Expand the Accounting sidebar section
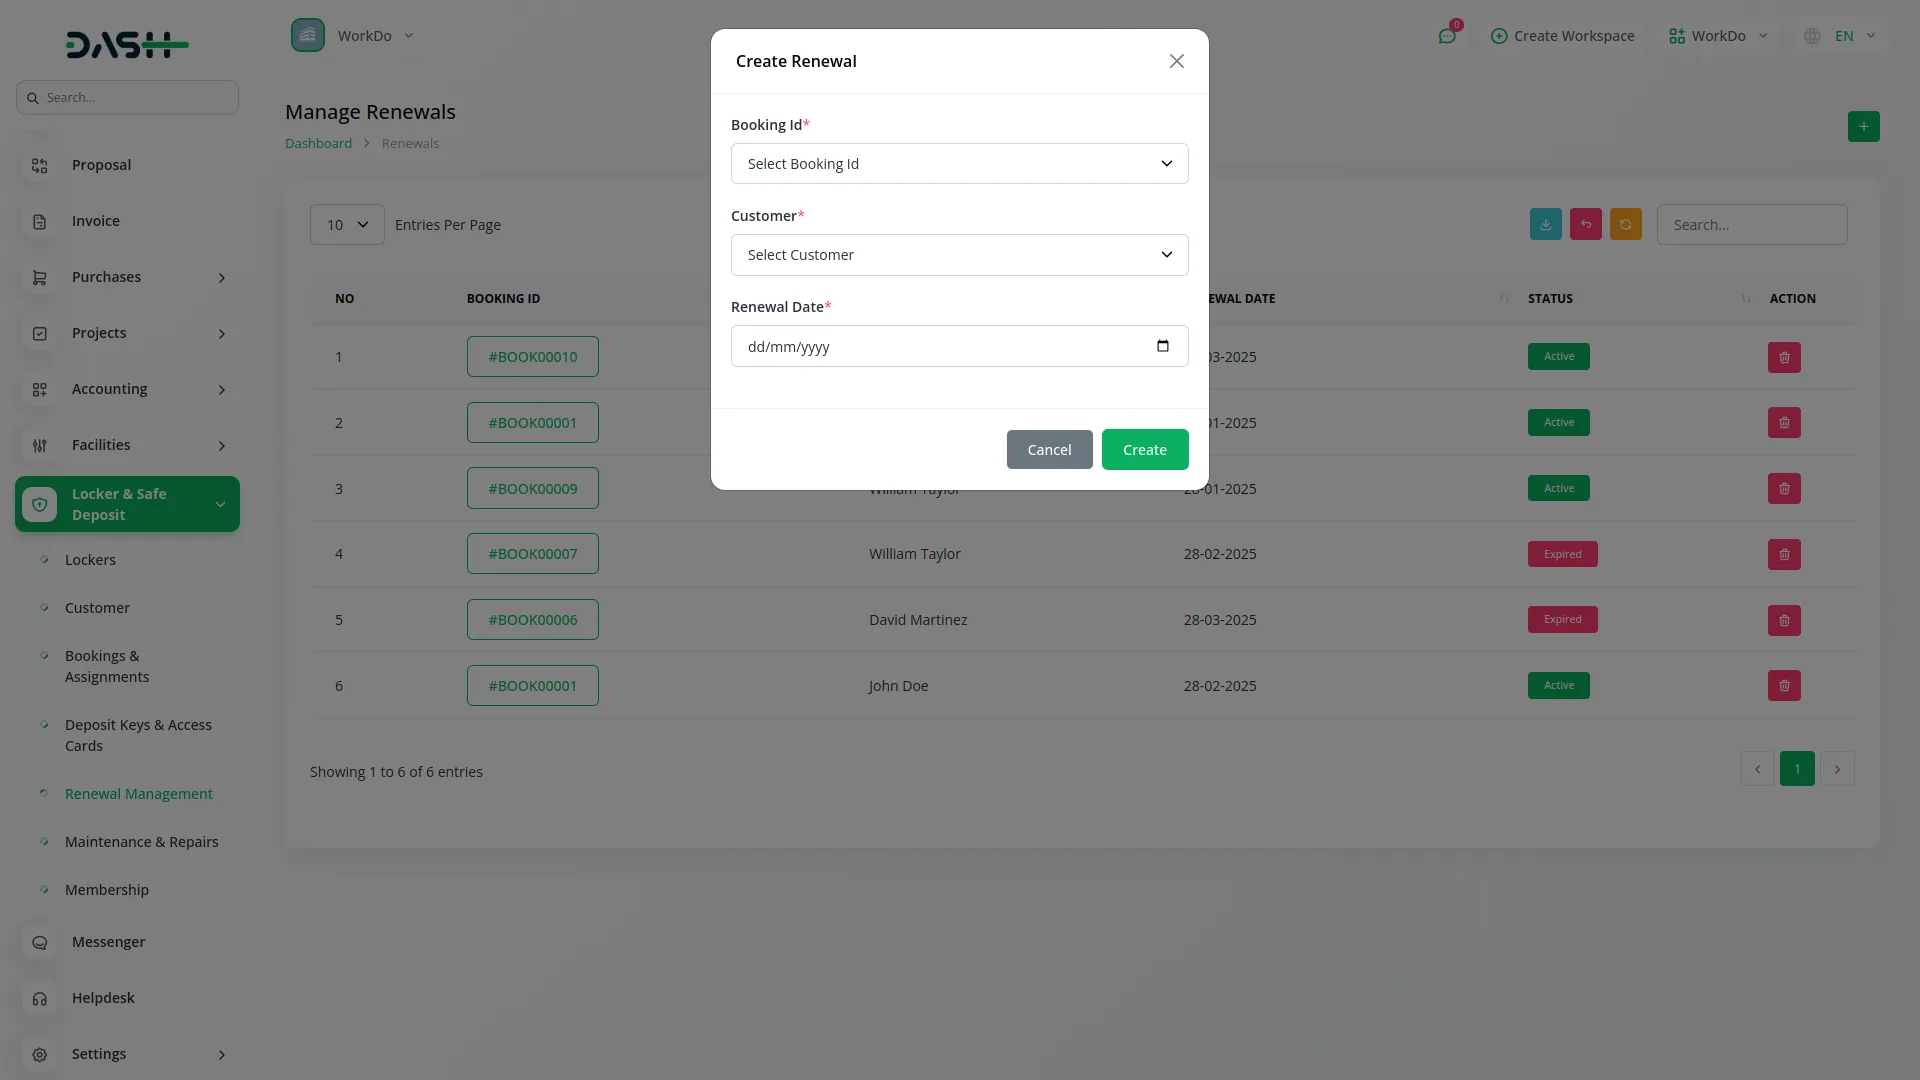The width and height of the screenshot is (1920, 1080). [x=109, y=389]
